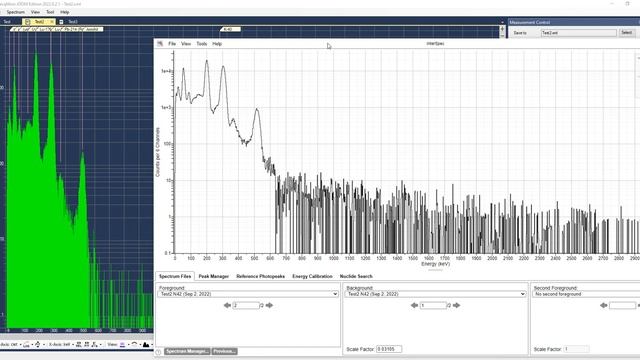Switch to the first Test document tab
Screen dimensions: 640x360
click(x=7, y=22)
